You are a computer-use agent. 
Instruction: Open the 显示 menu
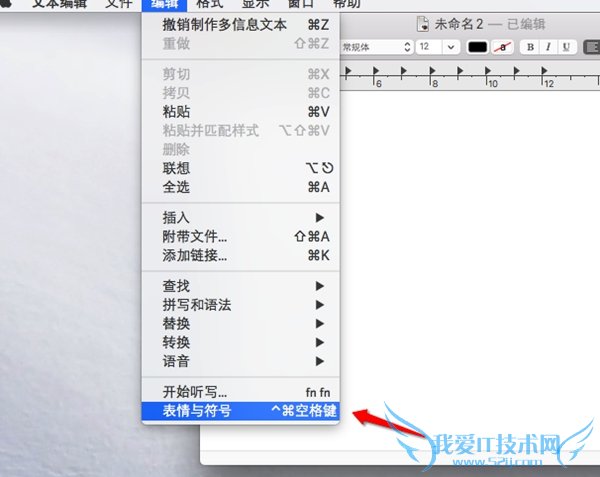click(x=256, y=4)
